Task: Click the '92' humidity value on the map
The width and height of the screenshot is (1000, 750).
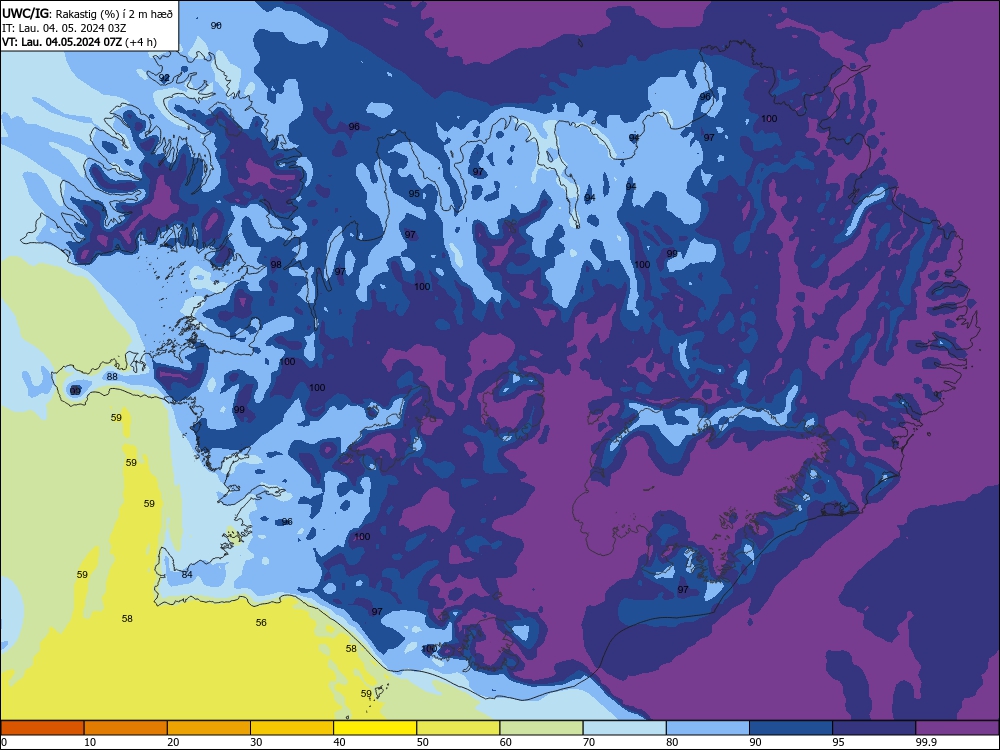Action: (165, 78)
